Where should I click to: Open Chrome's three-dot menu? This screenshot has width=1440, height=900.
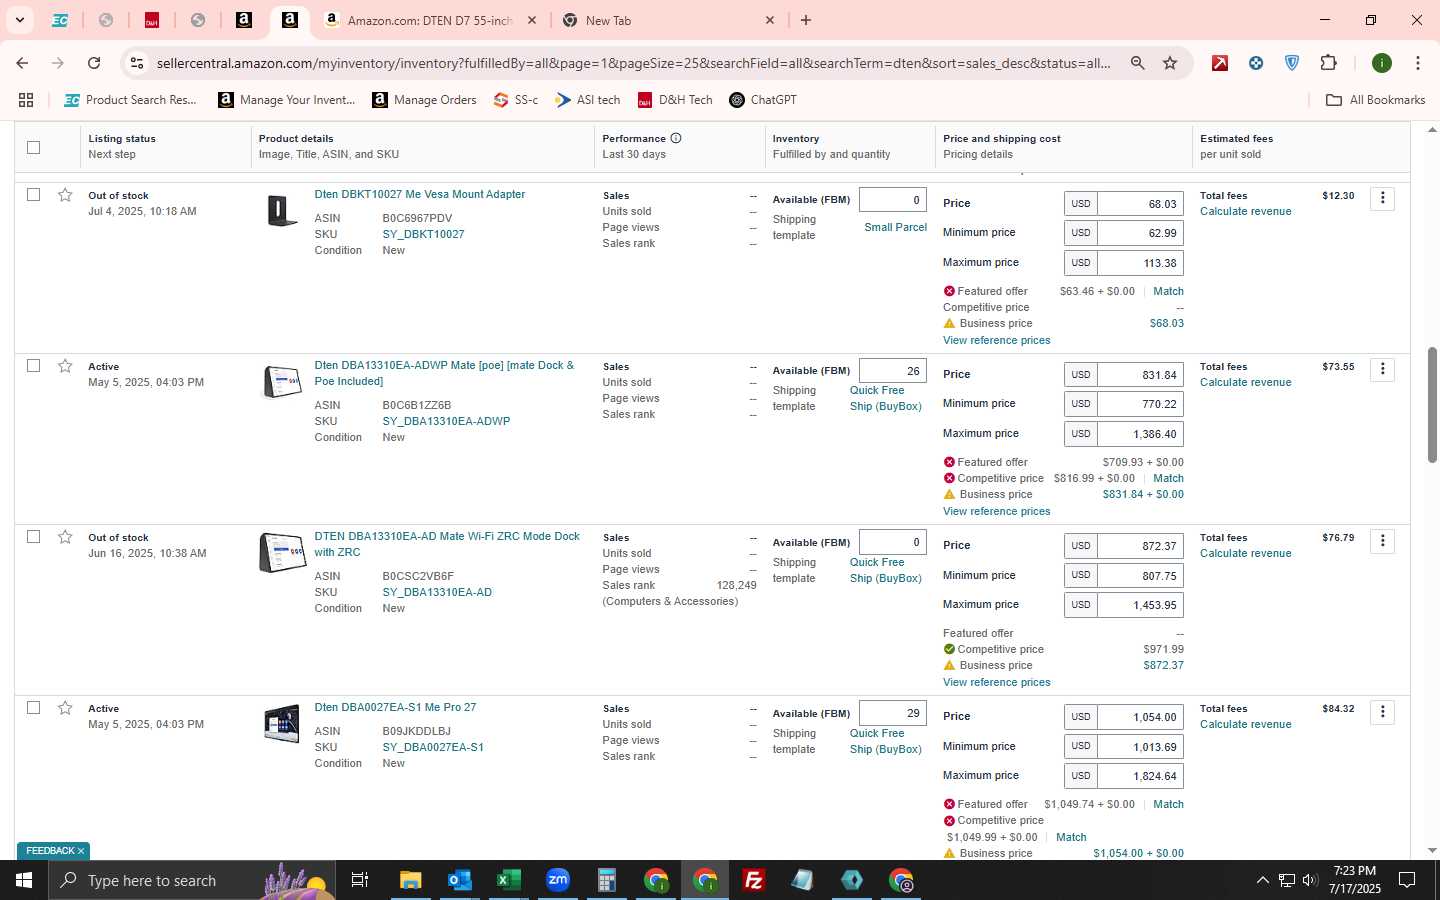(1417, 63)
